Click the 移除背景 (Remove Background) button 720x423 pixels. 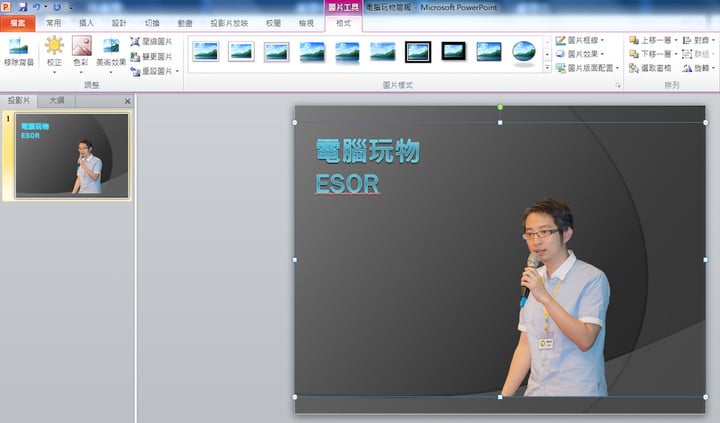pyautogui.click(x=18, y=52)
